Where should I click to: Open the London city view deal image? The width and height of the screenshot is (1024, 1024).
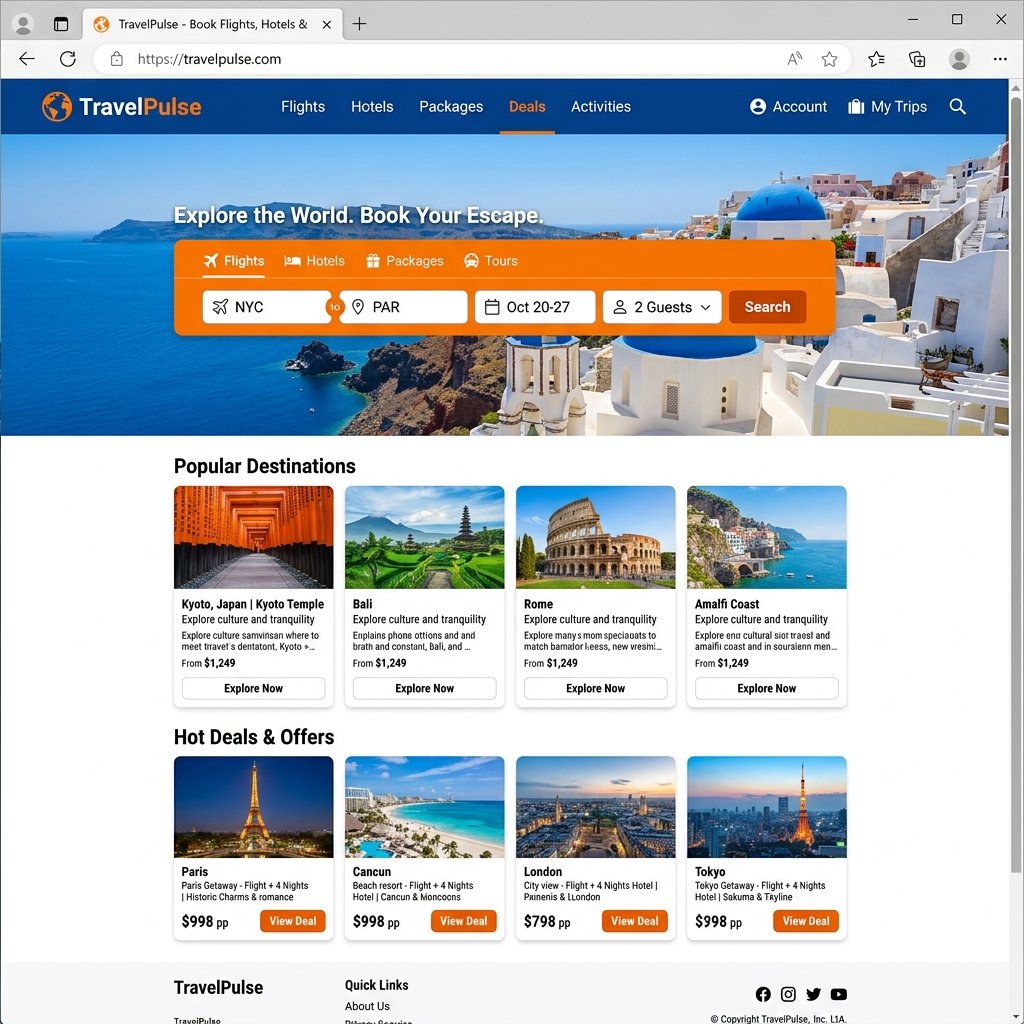[x=596, y=807]
